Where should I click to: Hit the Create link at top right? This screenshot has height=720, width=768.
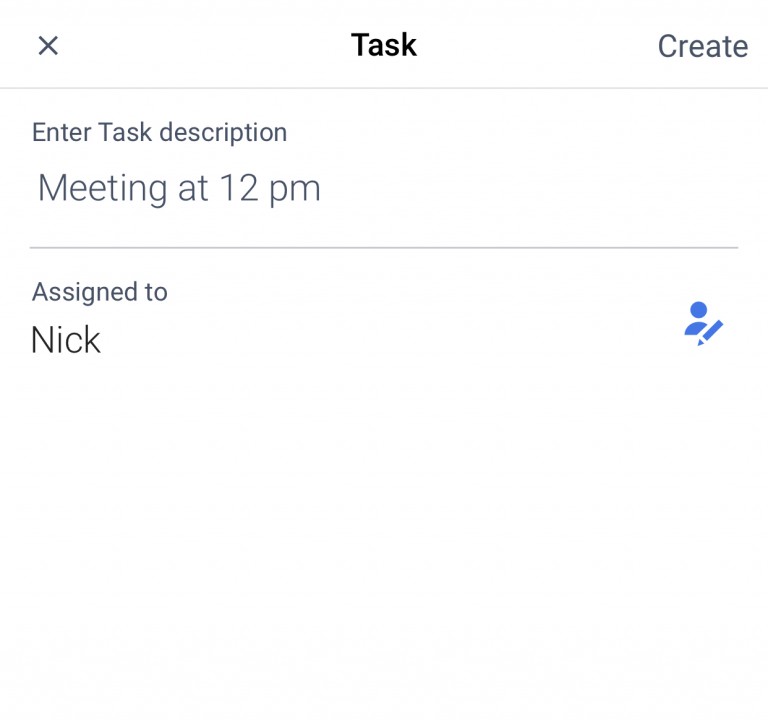pyautogui.click(x=702, y=46)
